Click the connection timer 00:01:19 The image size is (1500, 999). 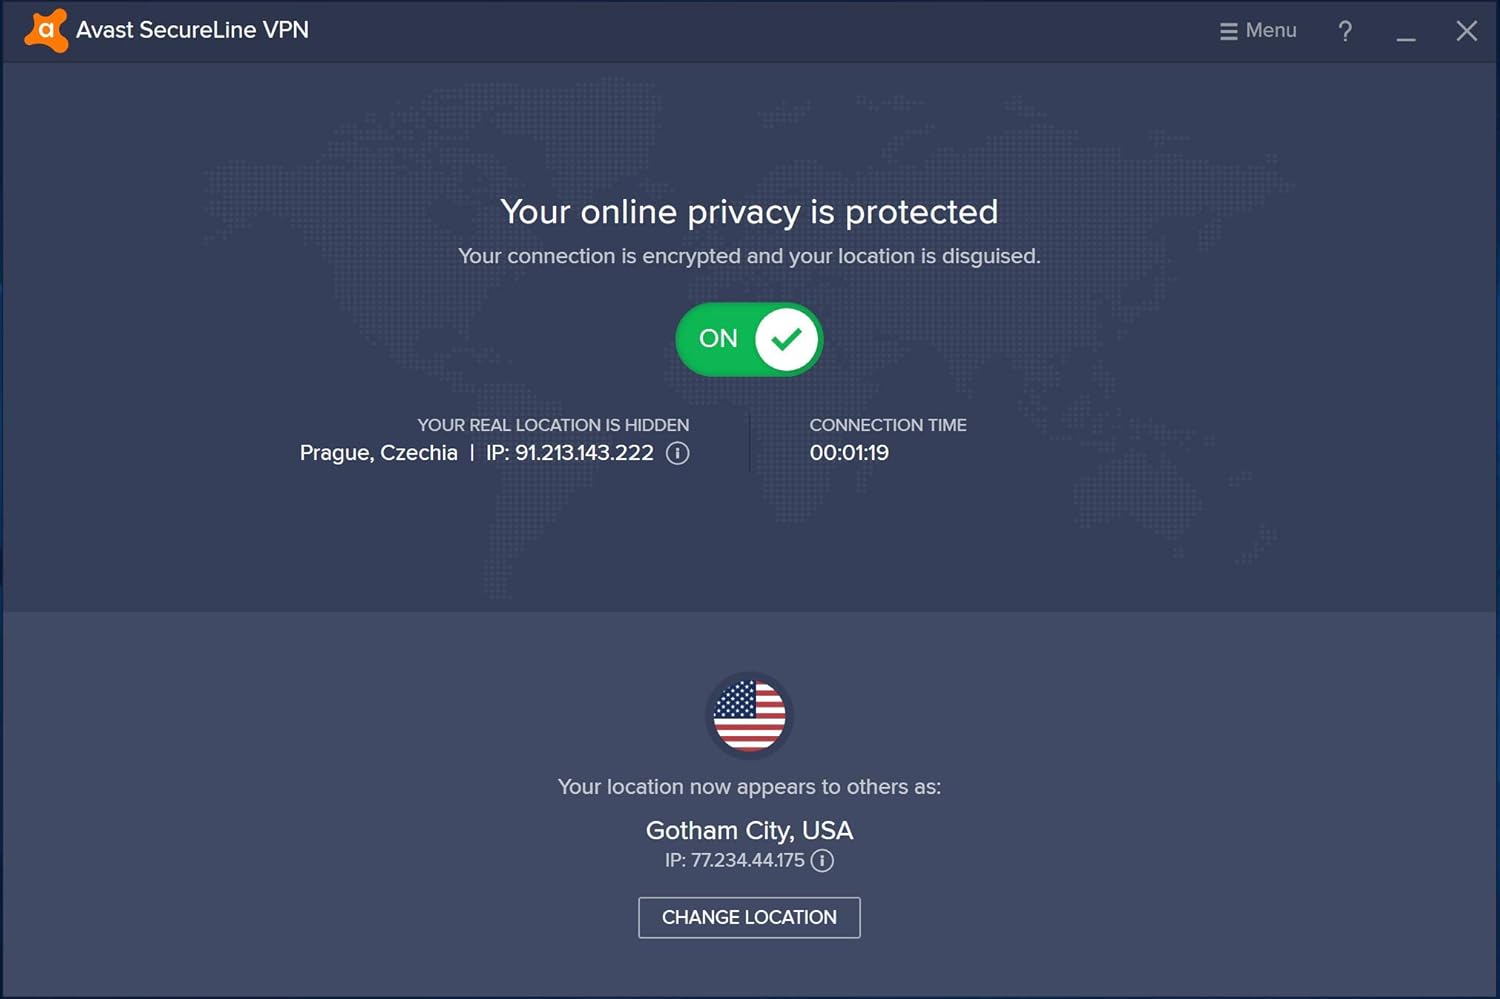pos(849,453)
